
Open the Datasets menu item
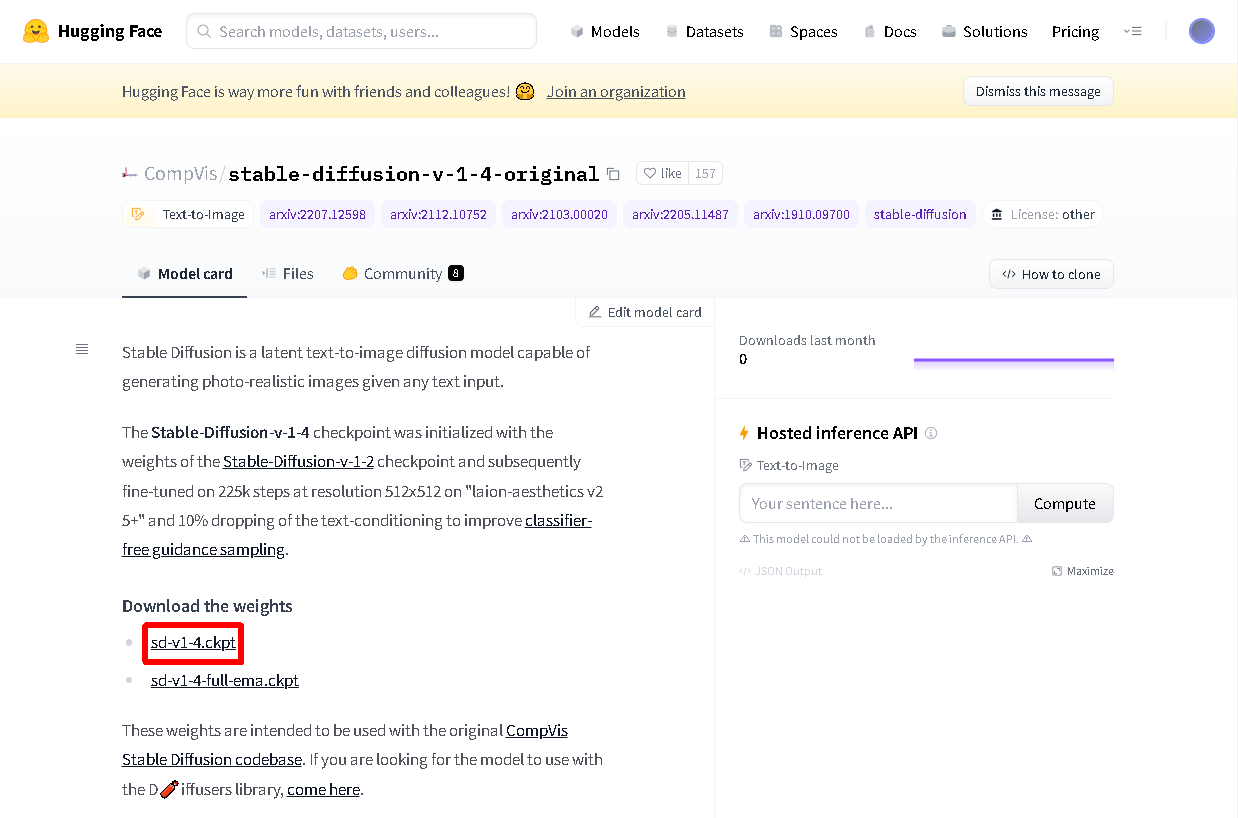point(705,32)
